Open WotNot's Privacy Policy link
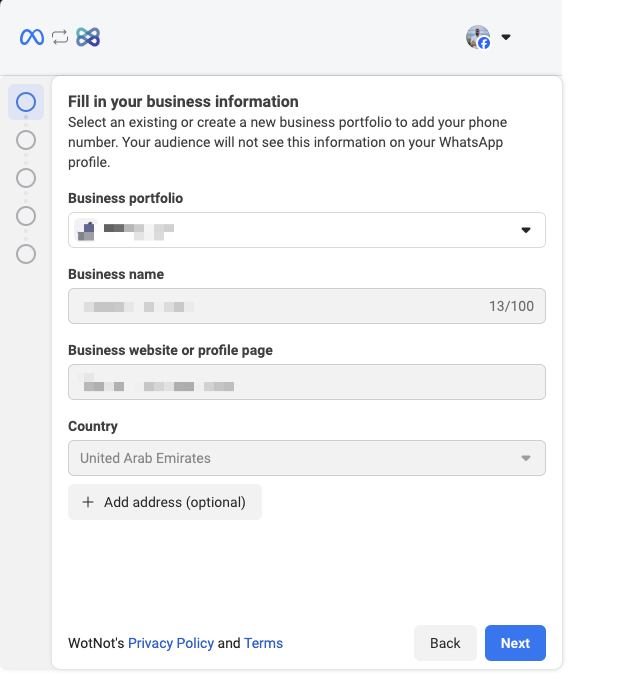 (171, 643)
